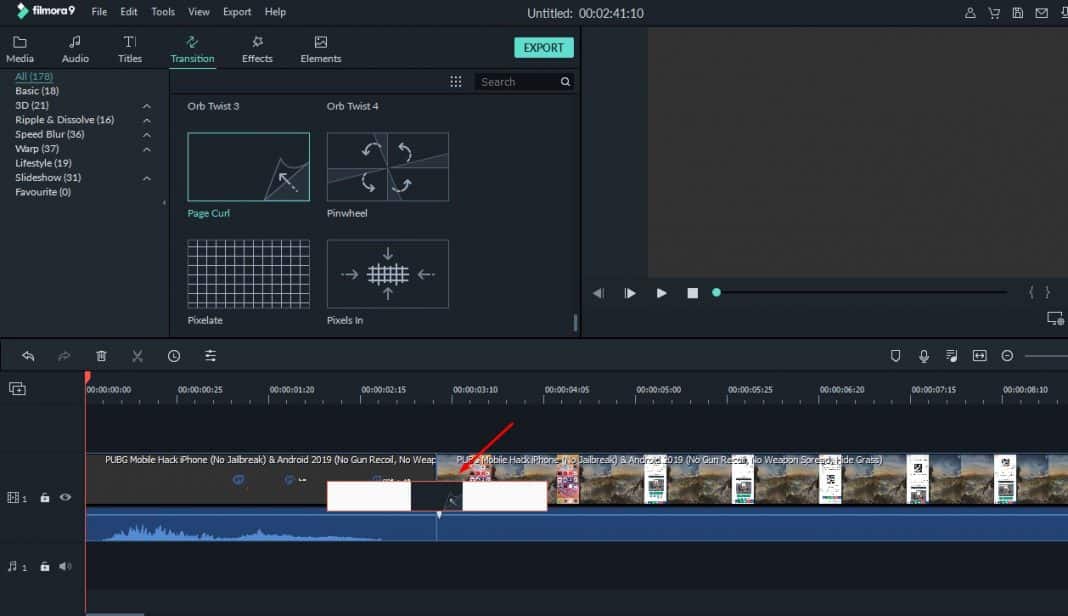Switch to the Media tab
The height and width of the screenshot is (616, 1068).
(20, 49)
